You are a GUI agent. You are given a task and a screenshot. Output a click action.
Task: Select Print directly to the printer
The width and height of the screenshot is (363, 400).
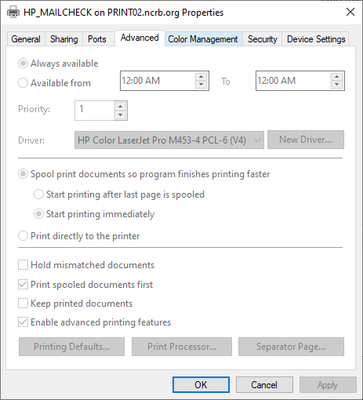(x=23, y=236)
